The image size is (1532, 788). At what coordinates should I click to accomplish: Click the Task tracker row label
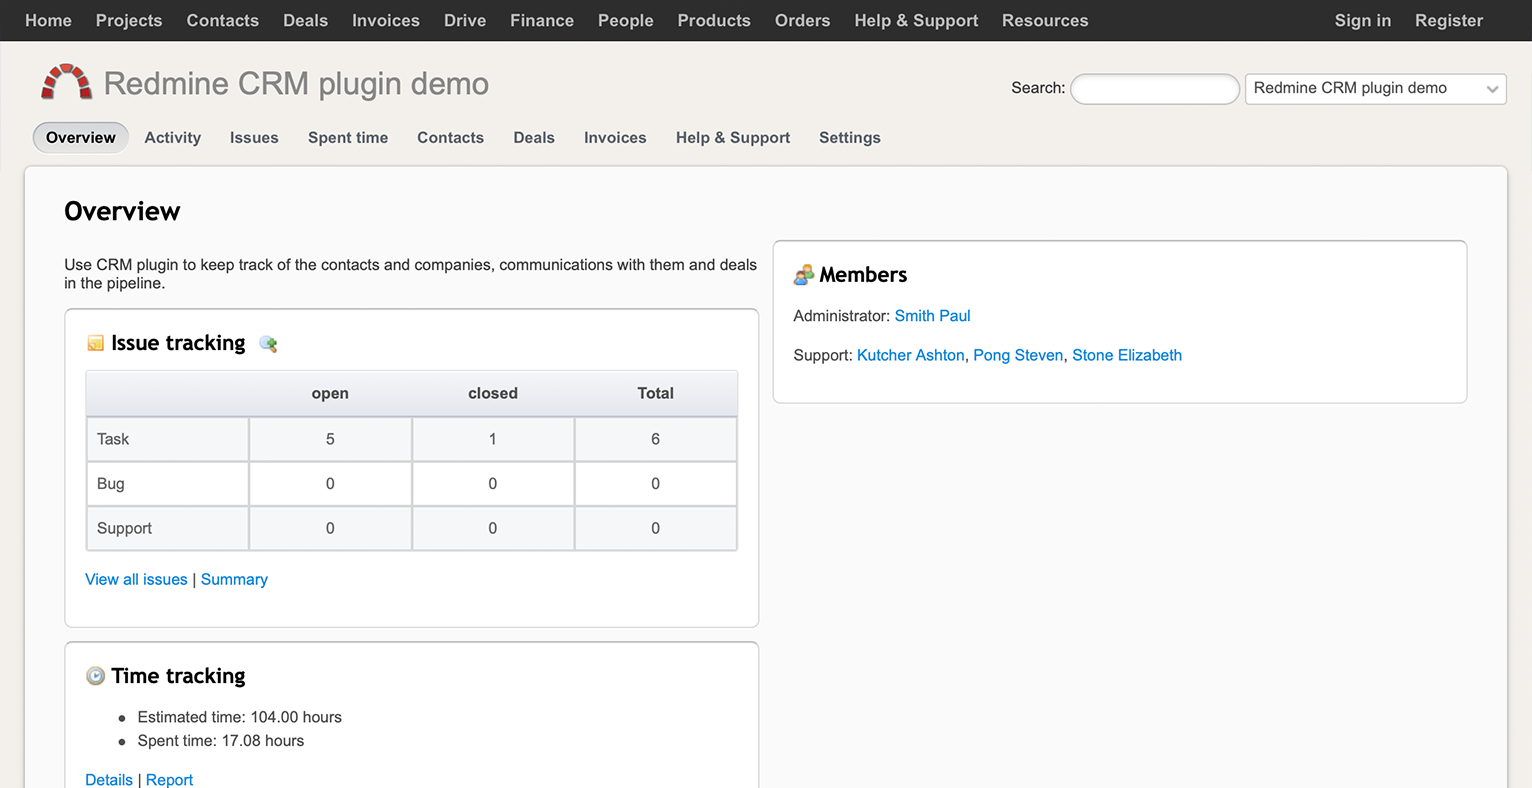pos(113,439)
